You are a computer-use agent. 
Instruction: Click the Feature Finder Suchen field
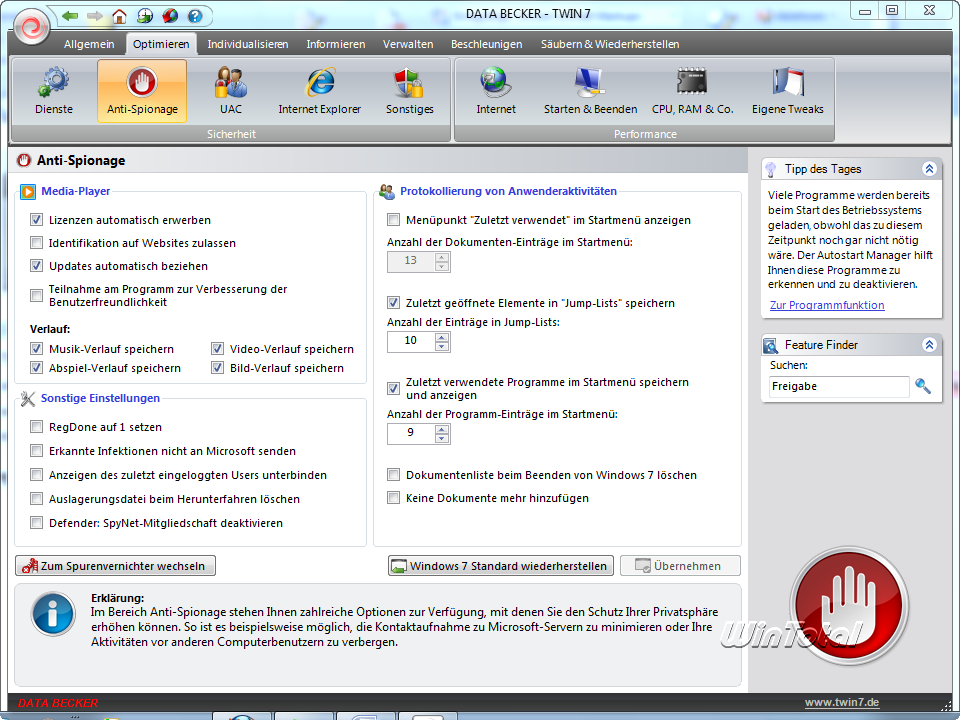(839, 386)
